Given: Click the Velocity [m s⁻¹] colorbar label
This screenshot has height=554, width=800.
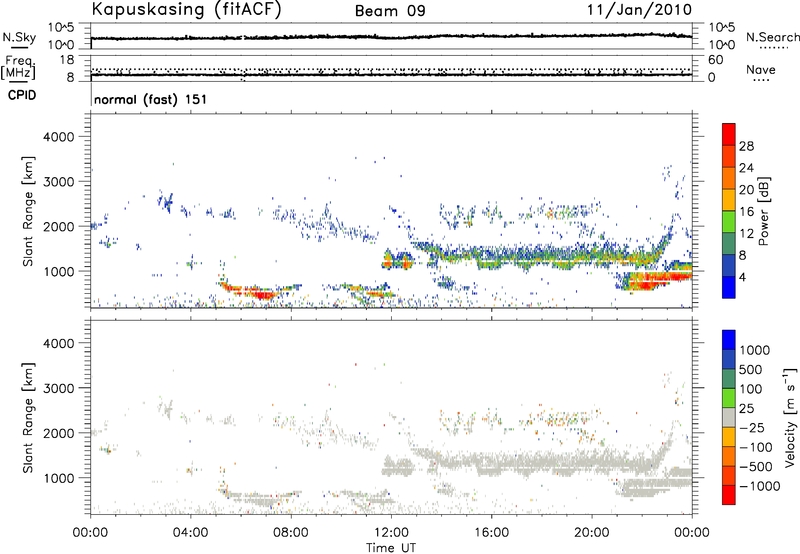Looking at the screenshot, I should coord(790,417).
